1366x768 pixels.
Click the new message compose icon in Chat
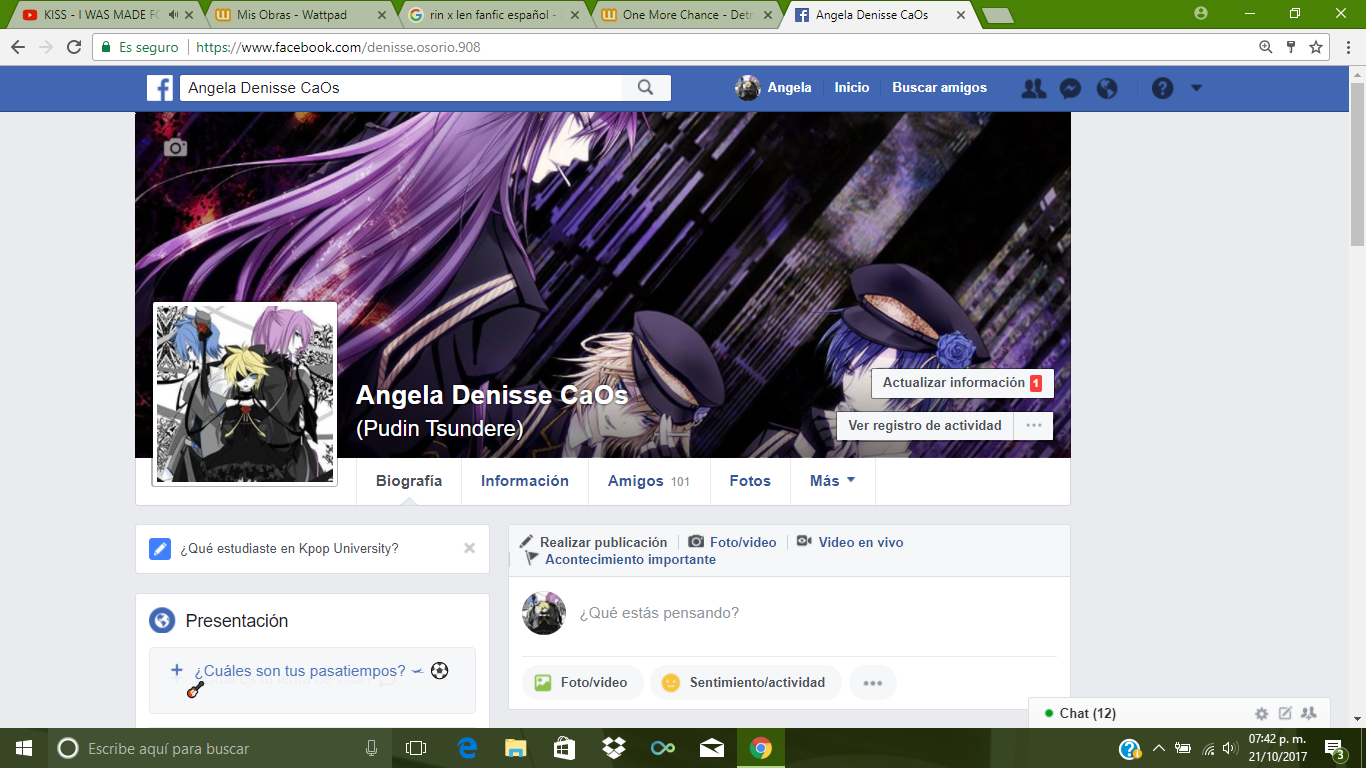click(x=1286, y=713)
